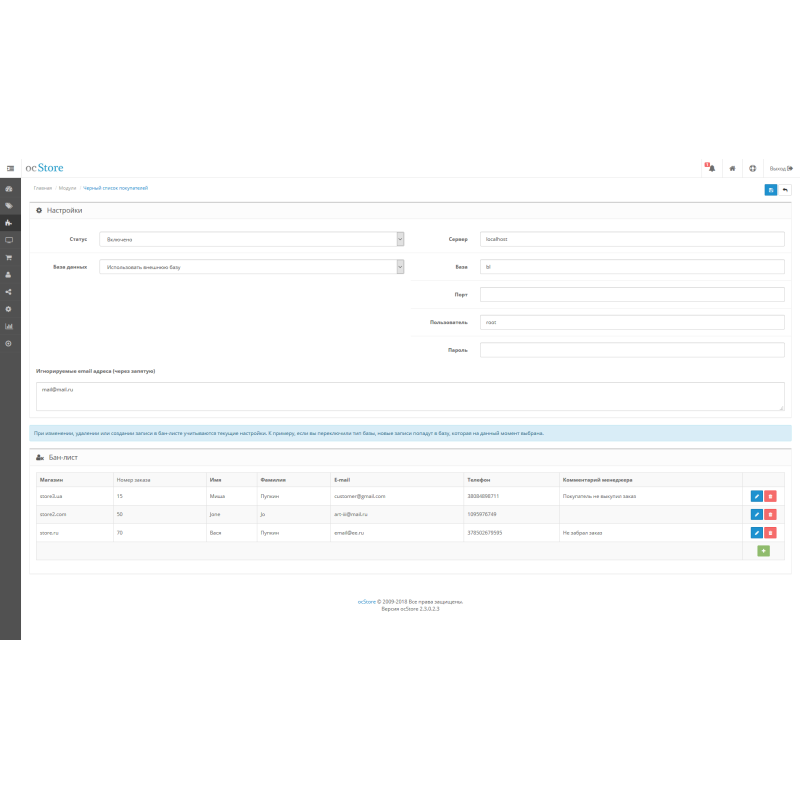Open the shopping cart sidebar icon
The width and height of the screenshot is (800, 800).
[x=9, y=257]
